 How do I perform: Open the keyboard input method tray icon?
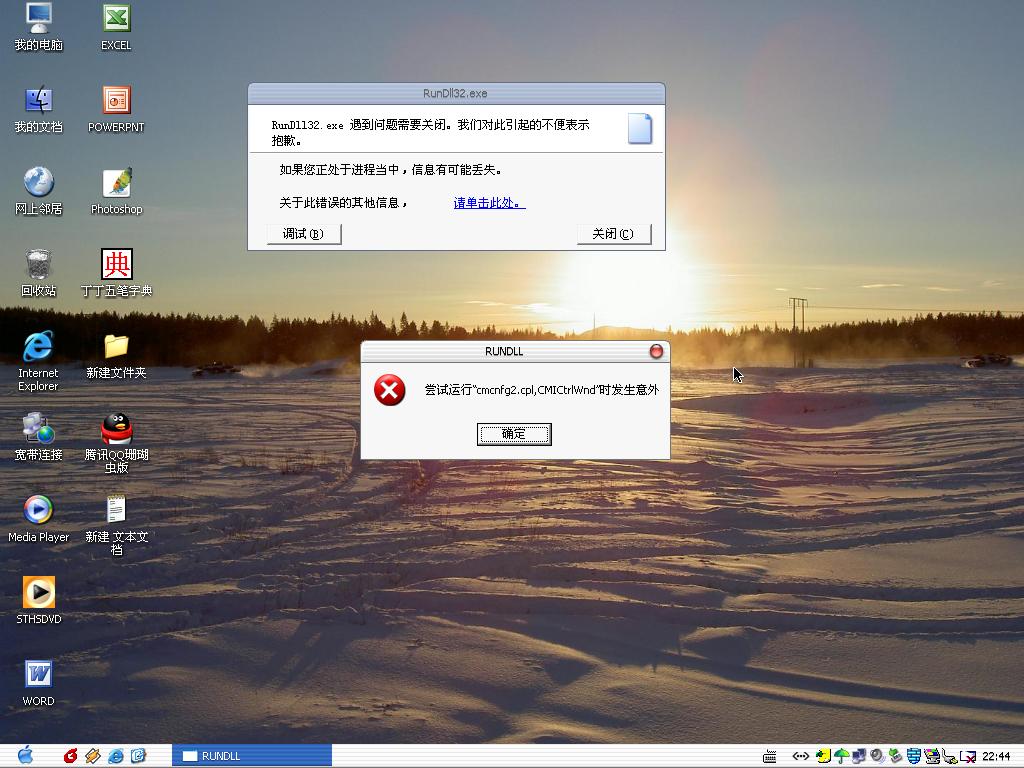[769, 756]
